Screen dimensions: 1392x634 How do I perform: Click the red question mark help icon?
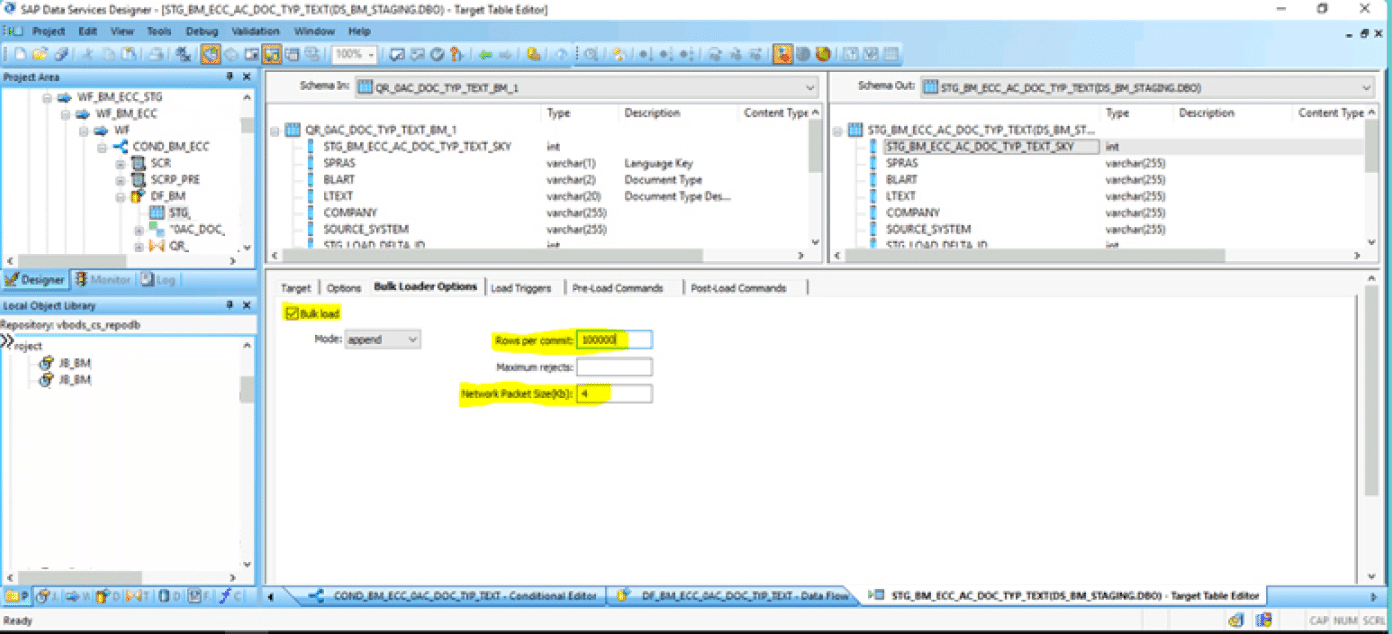[455, 54]
